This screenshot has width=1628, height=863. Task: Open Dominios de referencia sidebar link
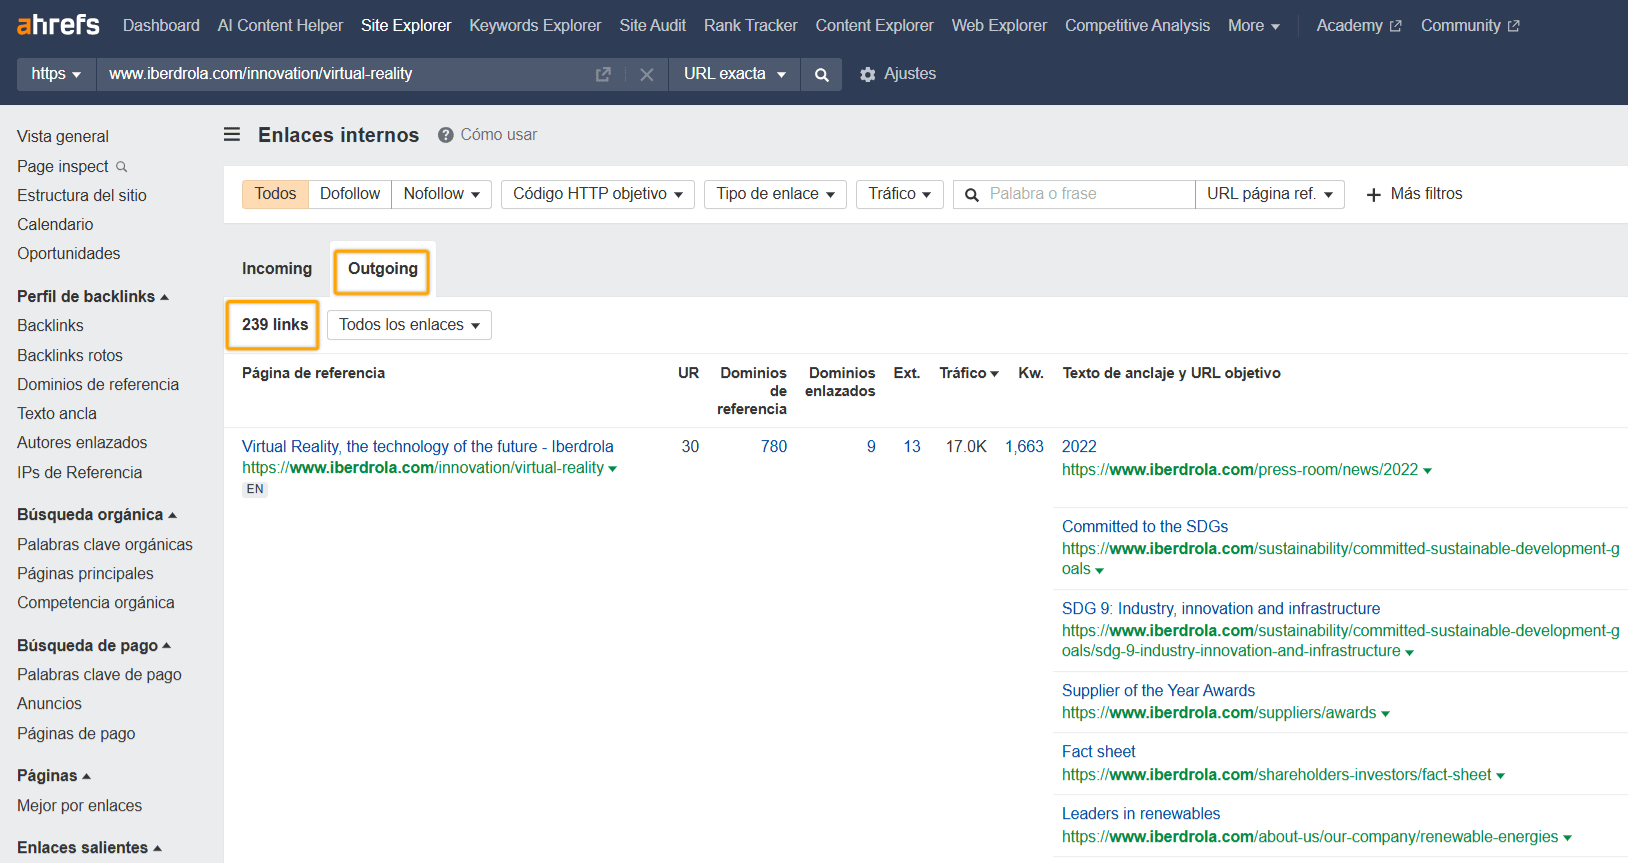98,385
